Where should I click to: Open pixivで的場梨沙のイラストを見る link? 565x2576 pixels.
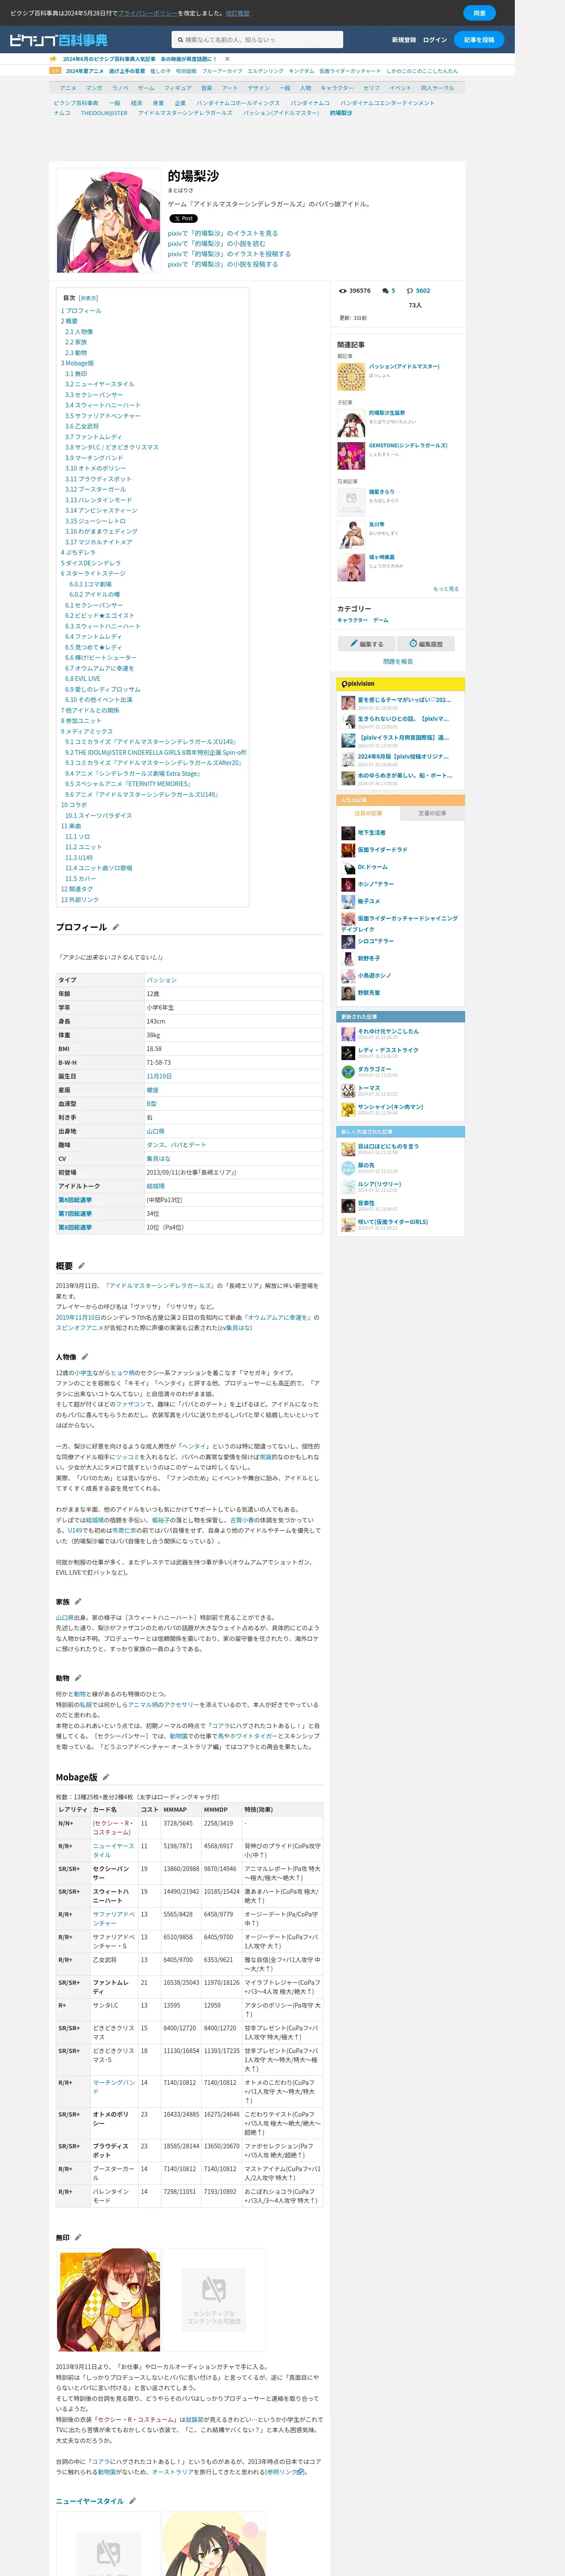coord(223,233)
